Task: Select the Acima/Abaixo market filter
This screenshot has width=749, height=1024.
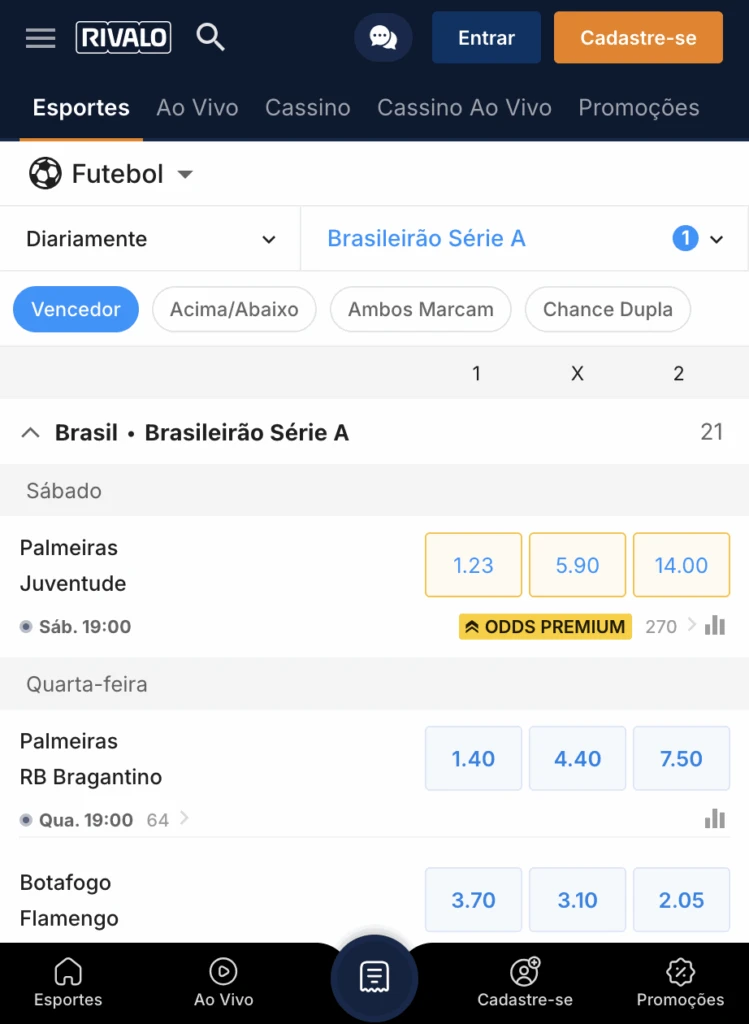Action: pos(234,310)
